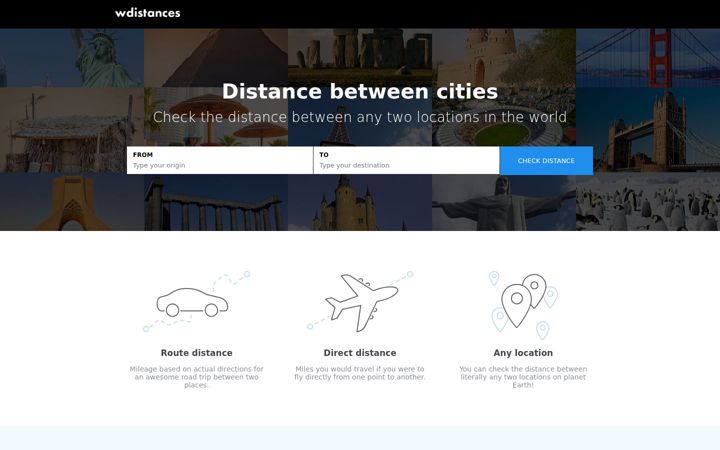Click the Distance between cities title

click(x=360, y=91)
